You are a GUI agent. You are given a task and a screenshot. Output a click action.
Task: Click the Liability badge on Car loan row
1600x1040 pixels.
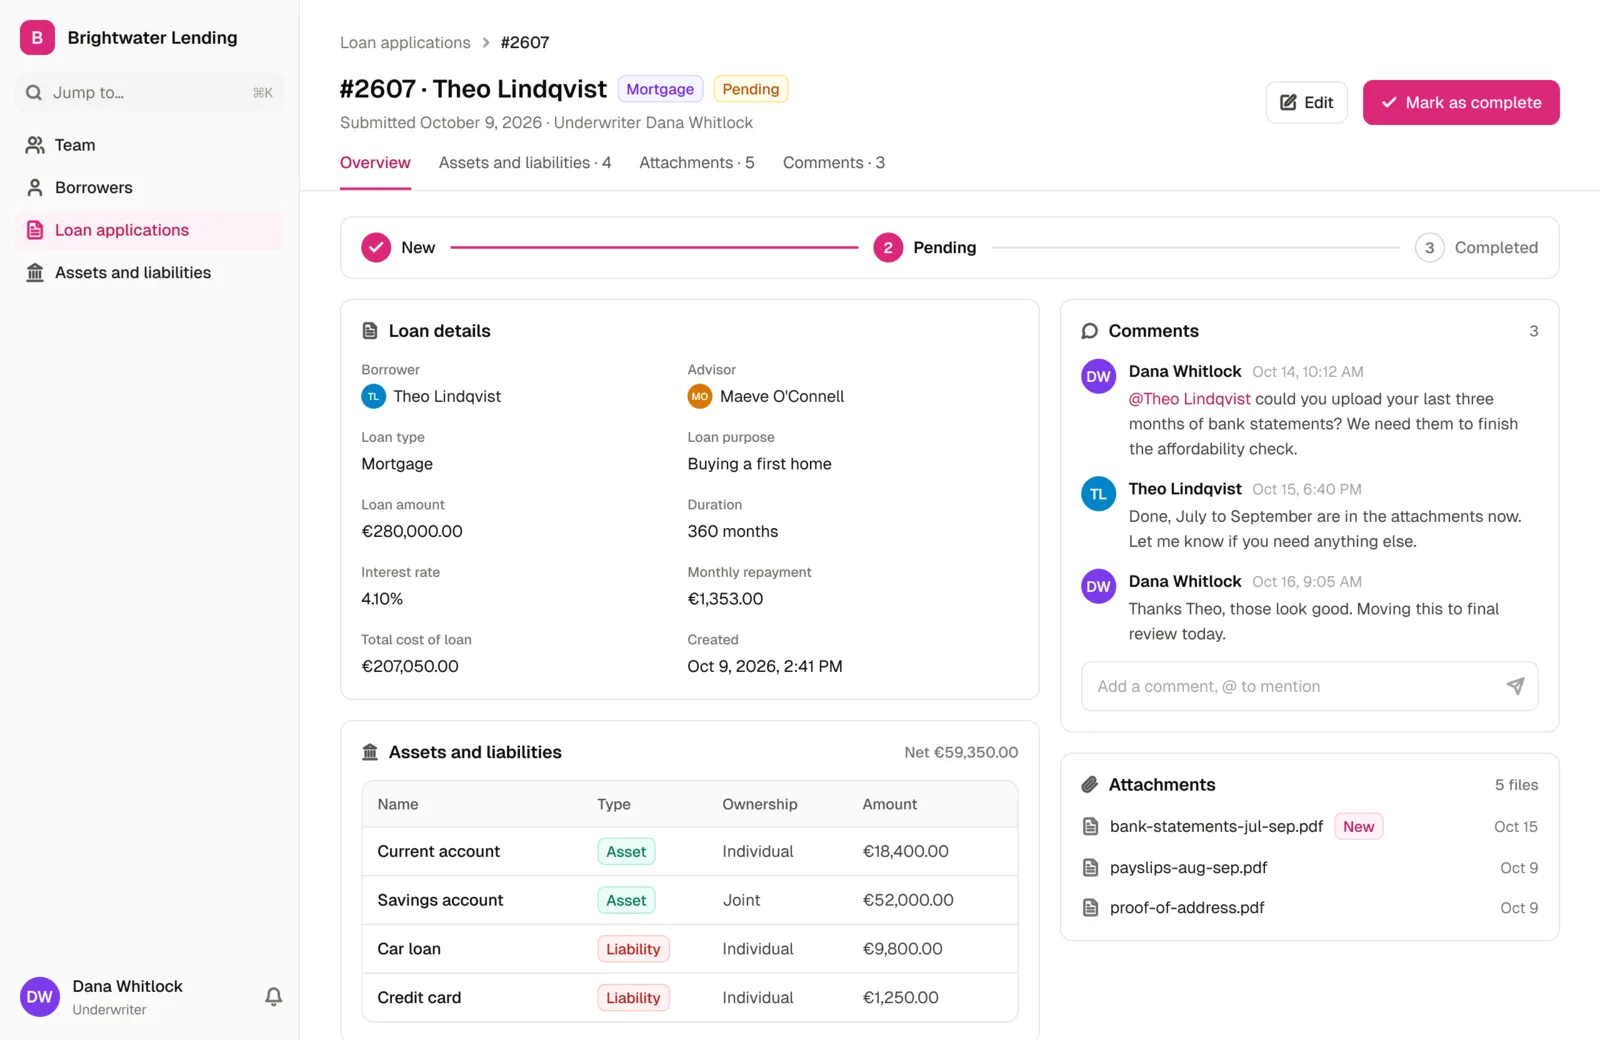[633, 949]
